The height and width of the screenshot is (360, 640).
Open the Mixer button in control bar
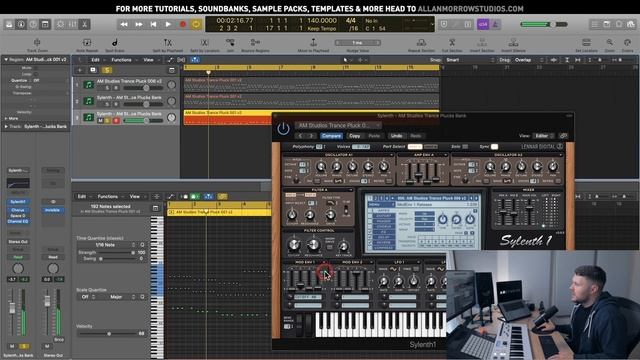tap(72, 24)
